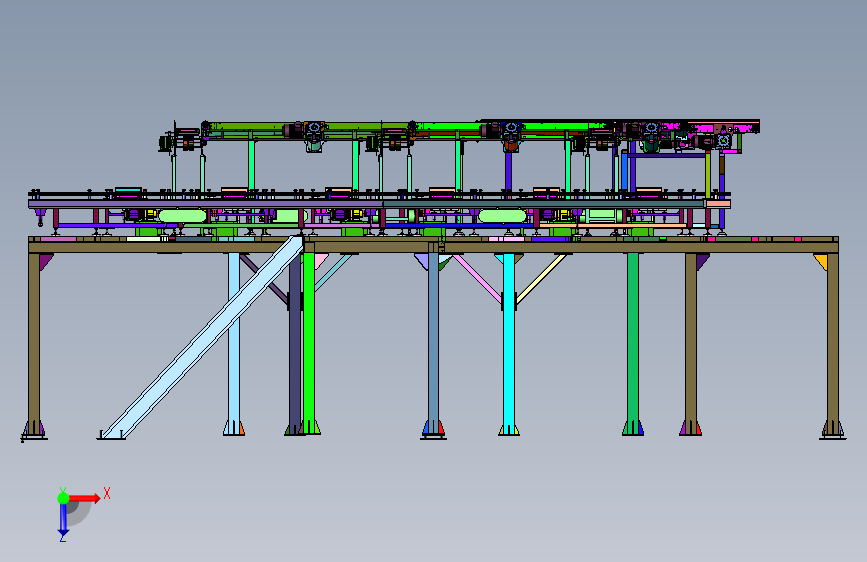Select the pale yellow diagonal brace
867x562 pixels.
[x=541, y=278]
